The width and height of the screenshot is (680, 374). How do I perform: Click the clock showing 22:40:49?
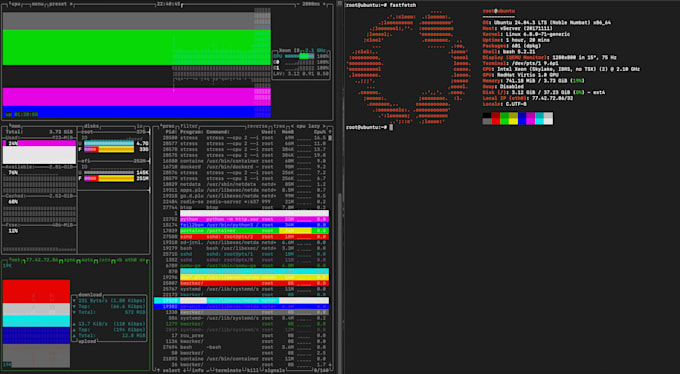(168, 4)
